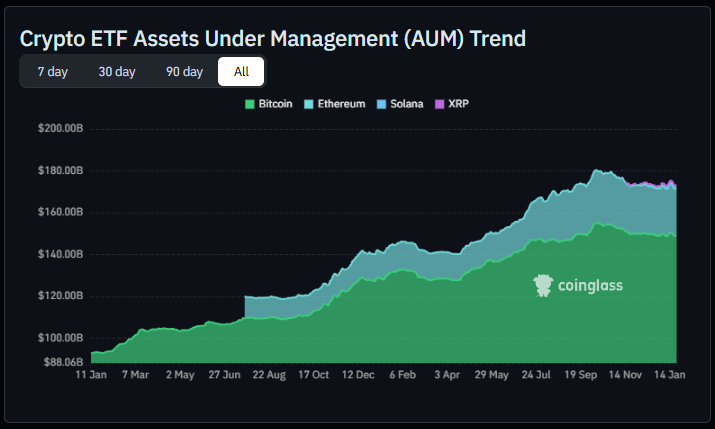Click the $88.06B minimum value axis label
The image size is (715, 429).
click(60, 362)
